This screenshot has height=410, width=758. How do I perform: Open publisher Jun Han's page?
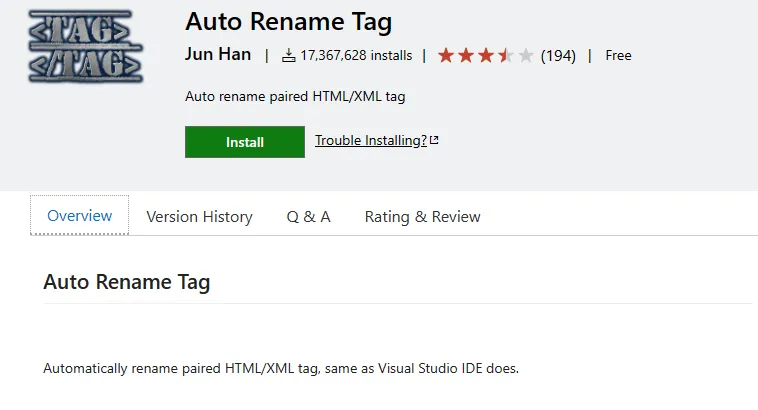(218, 54)
